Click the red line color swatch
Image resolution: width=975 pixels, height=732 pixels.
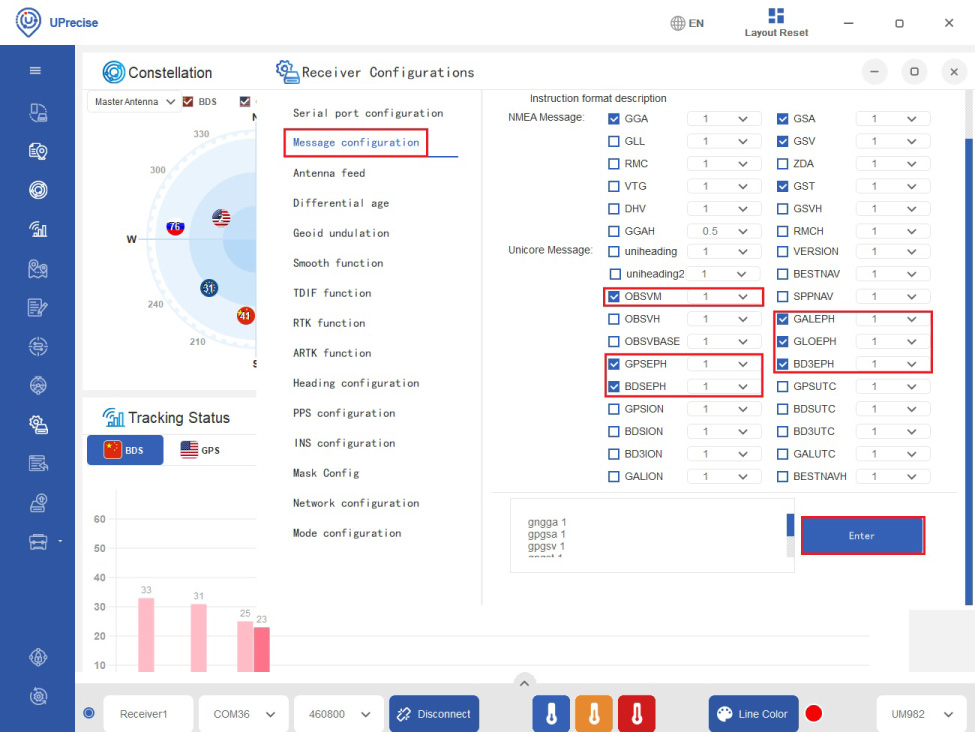814,714
